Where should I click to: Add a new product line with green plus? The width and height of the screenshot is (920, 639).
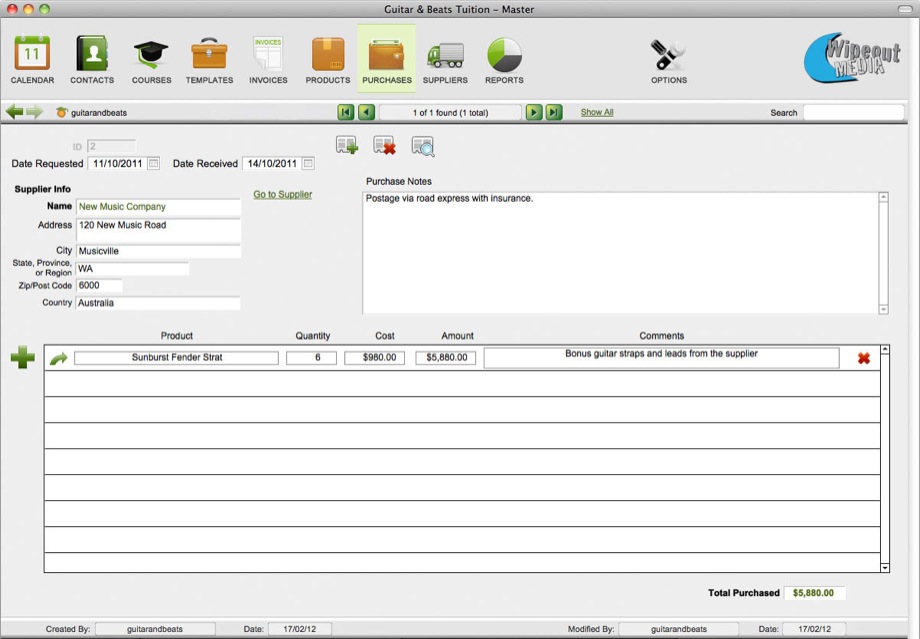[x=22, y=358]
